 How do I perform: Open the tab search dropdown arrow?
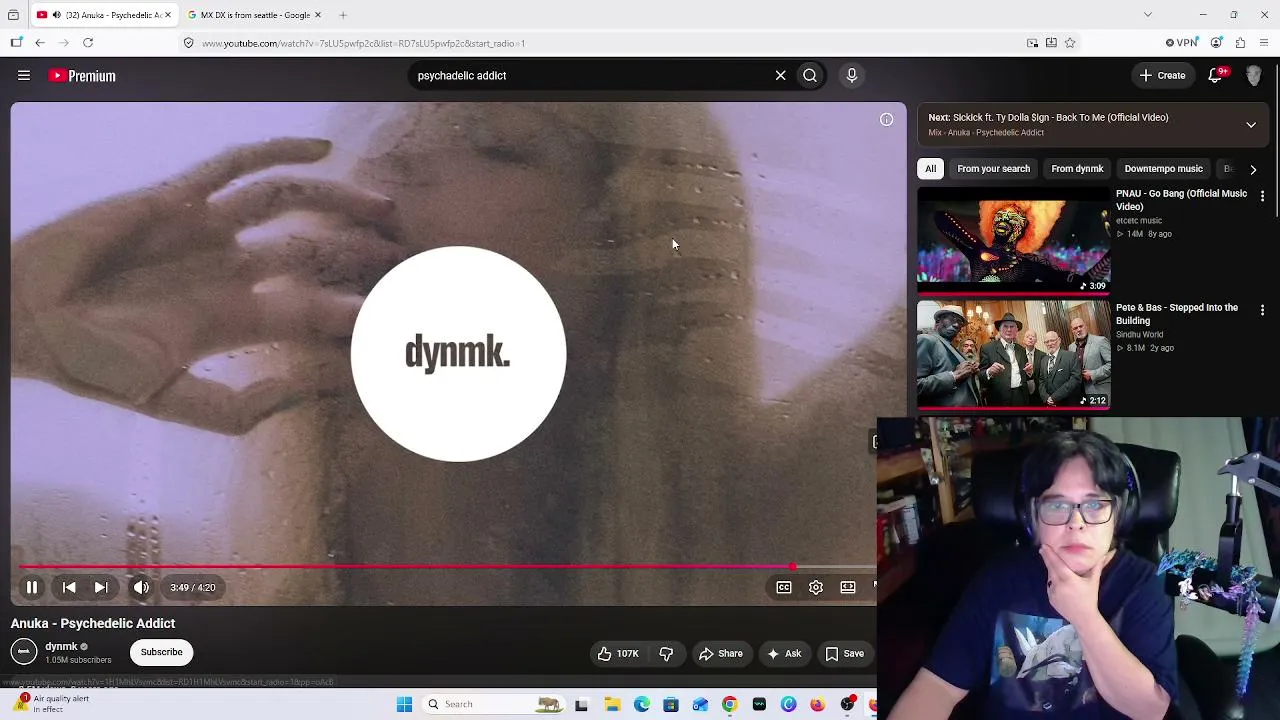click(1148, 15)
